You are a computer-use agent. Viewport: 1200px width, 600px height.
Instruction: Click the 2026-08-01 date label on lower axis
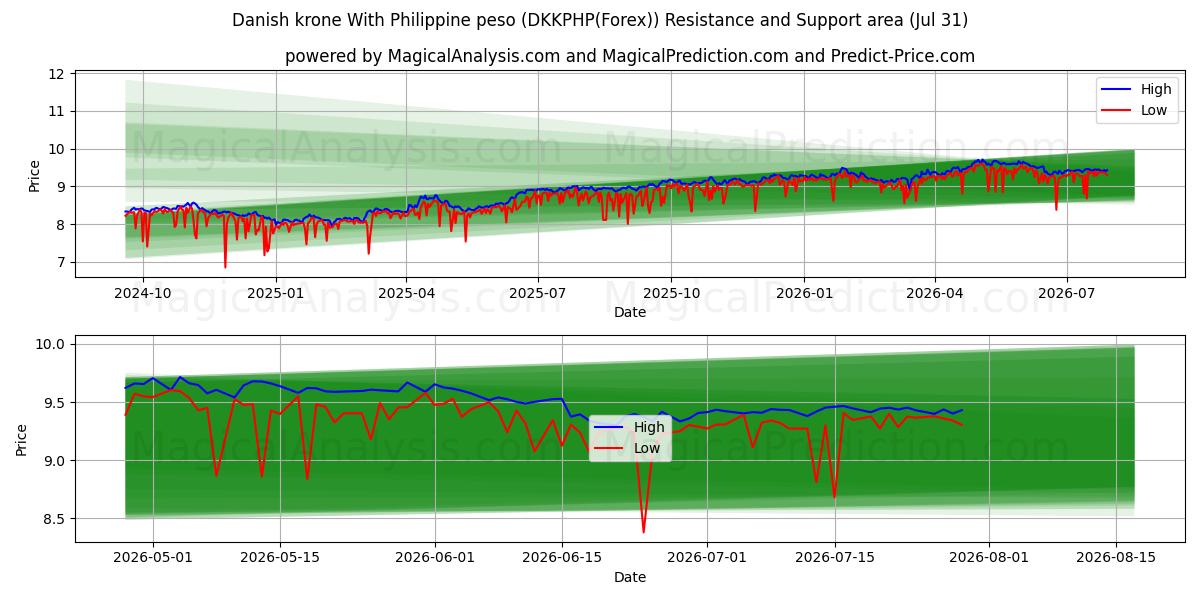989,558
